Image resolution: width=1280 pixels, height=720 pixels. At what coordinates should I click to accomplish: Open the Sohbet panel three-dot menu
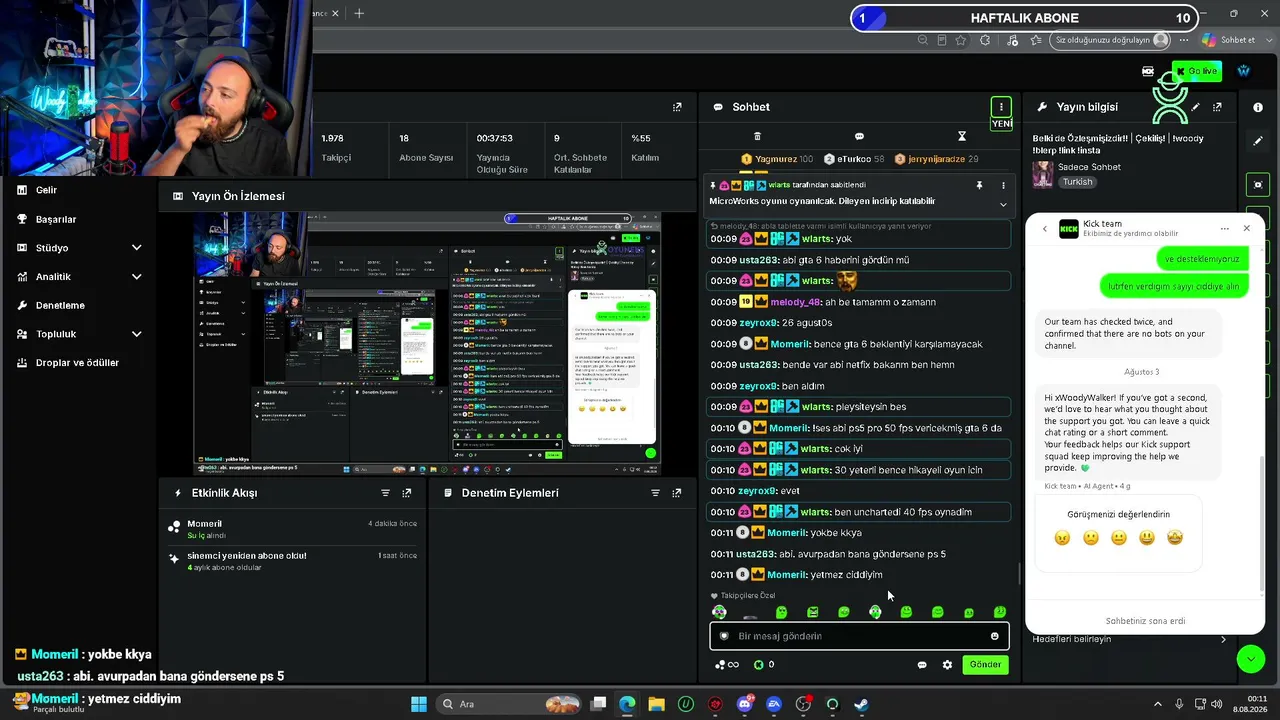point(1001,107)
